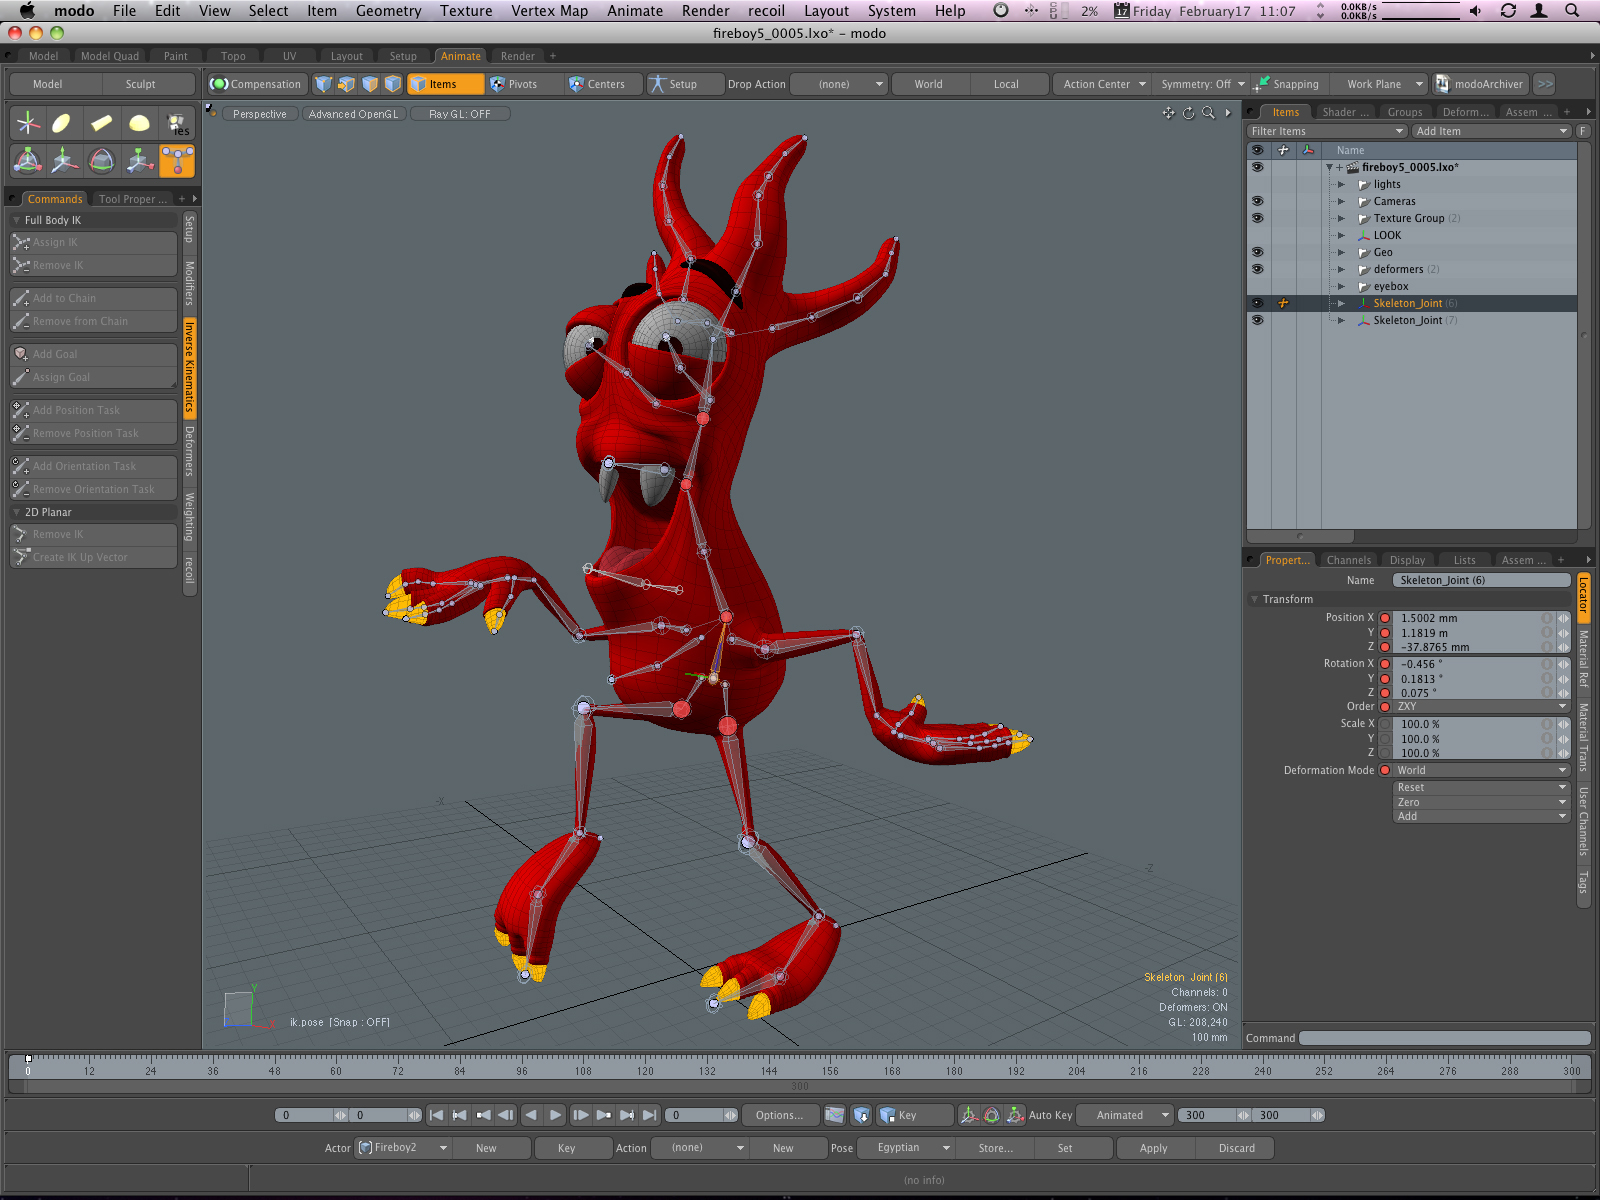Click the Apply pose button
This screenshot has height=1200, width=1600.
click(x=1153, y=1148)
